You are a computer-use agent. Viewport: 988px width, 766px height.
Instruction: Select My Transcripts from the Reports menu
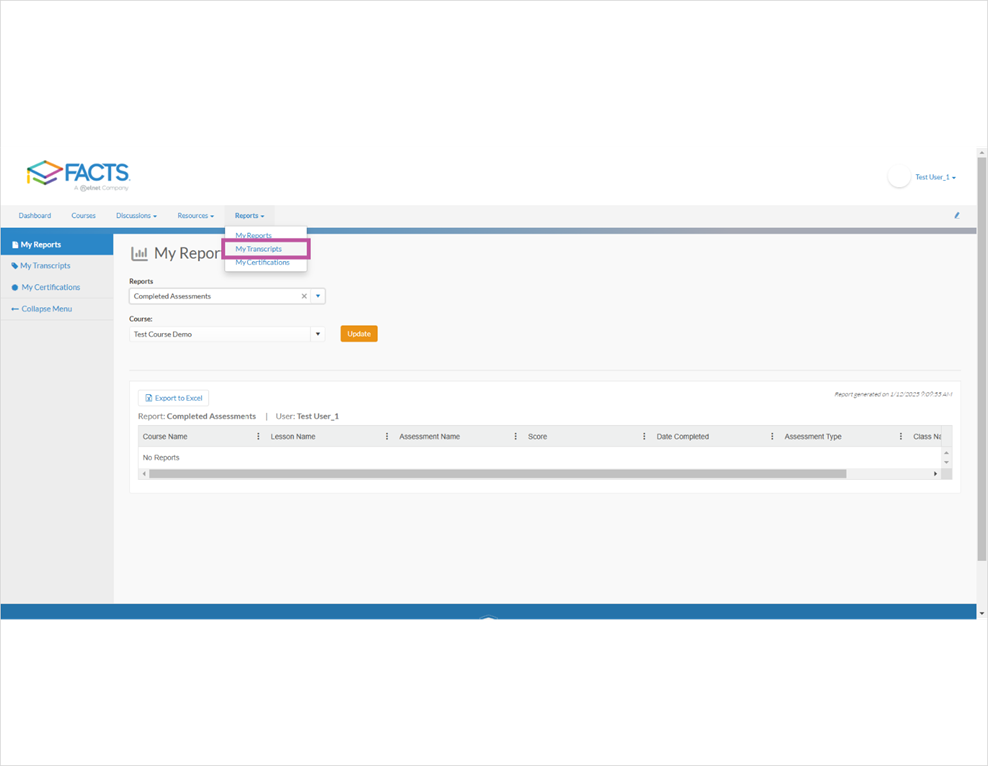click(260, 248)
